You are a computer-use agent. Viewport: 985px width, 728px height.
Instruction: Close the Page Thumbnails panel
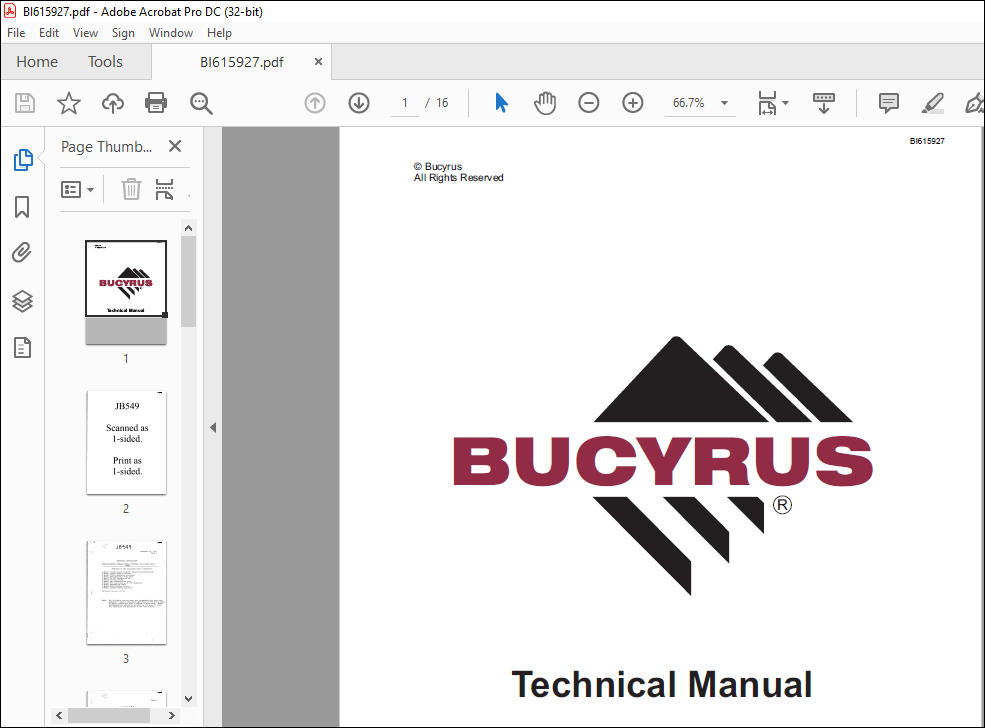175,146
